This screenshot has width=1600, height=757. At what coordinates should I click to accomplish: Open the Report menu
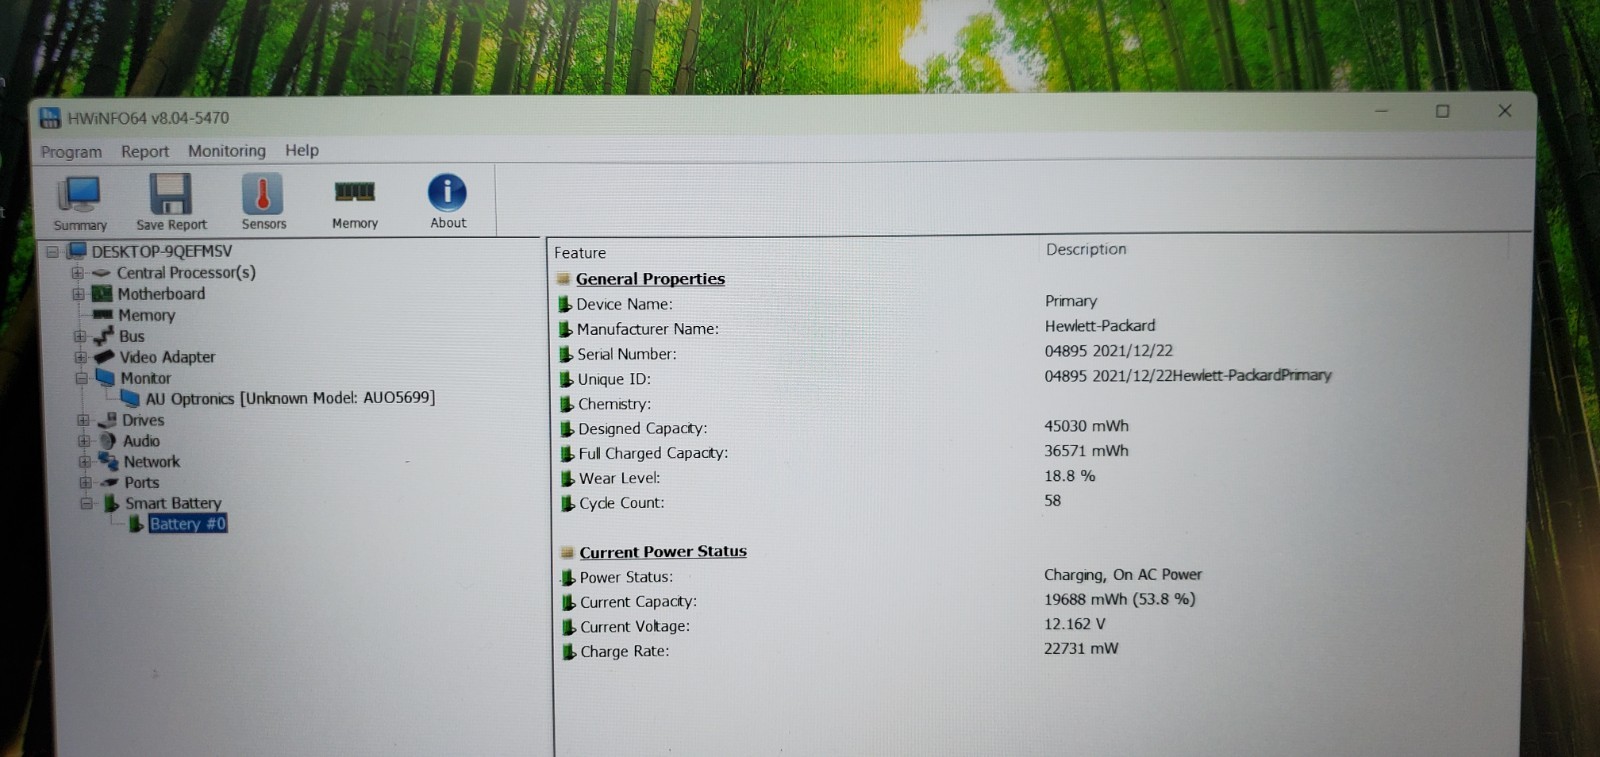145,151
